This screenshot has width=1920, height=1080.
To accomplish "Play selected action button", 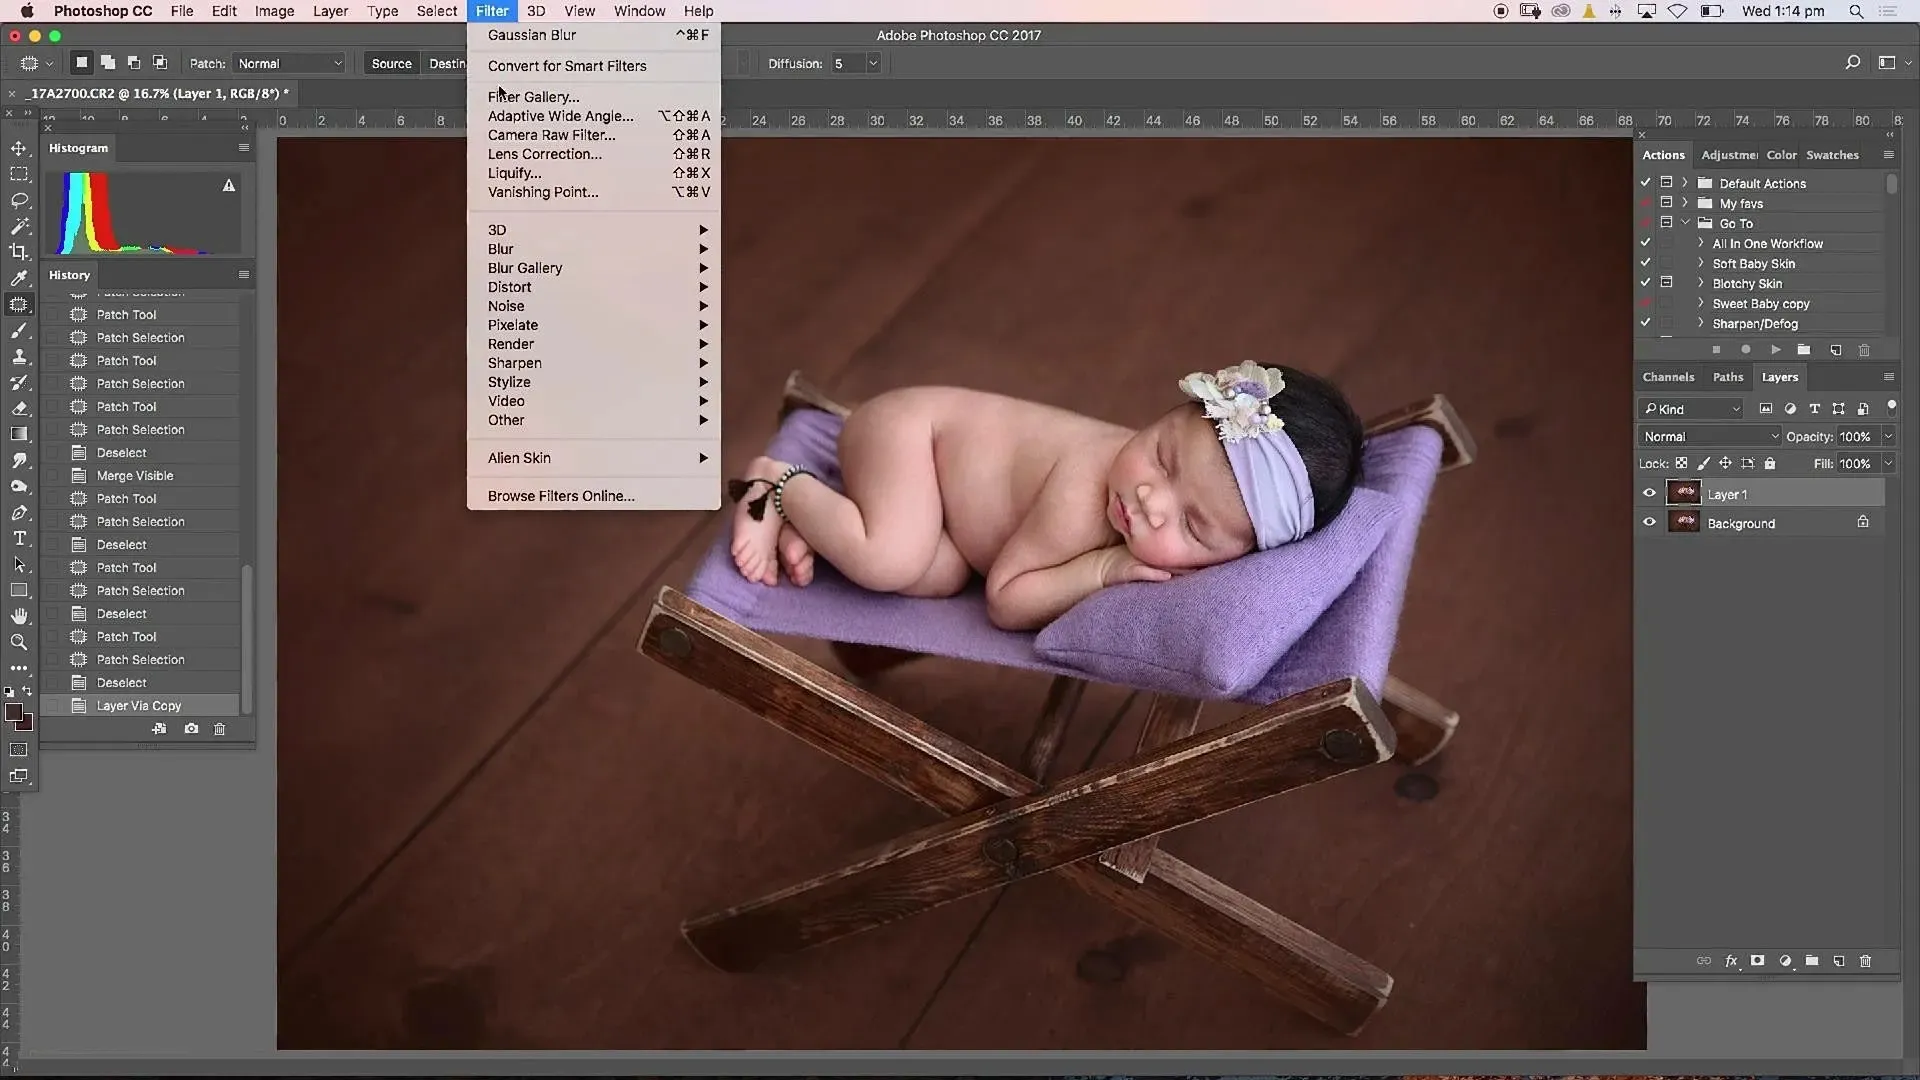I will (x=1775, y=350).
